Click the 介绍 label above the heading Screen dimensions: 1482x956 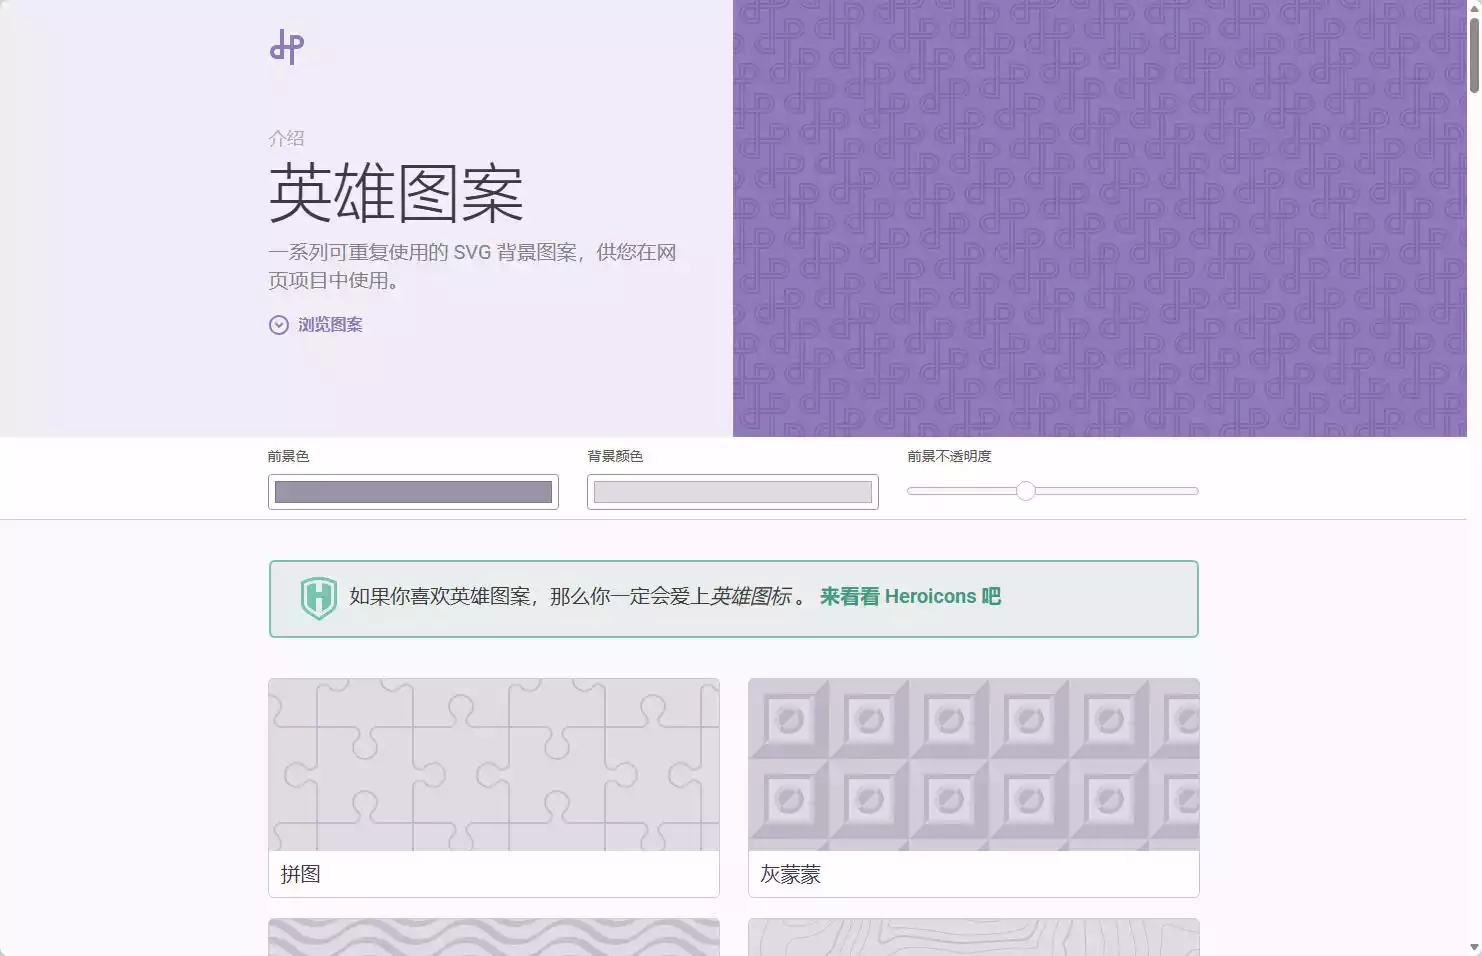click(x=286, y=138)
